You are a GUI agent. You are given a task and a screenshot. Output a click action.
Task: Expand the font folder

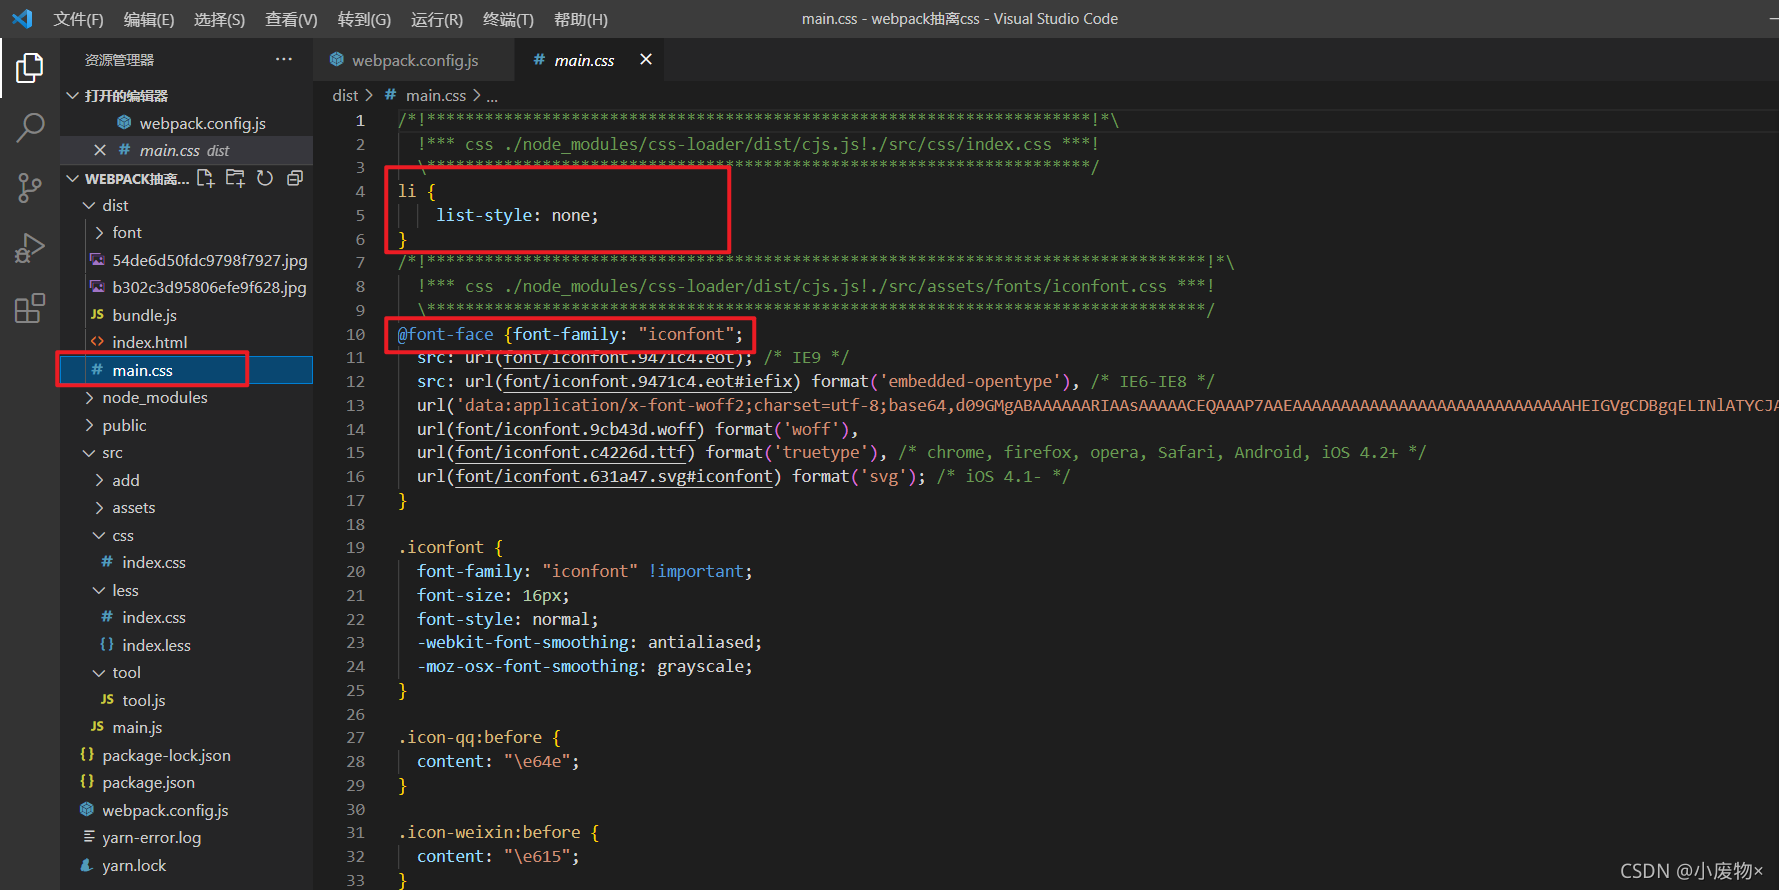click(x=186, y=232)
